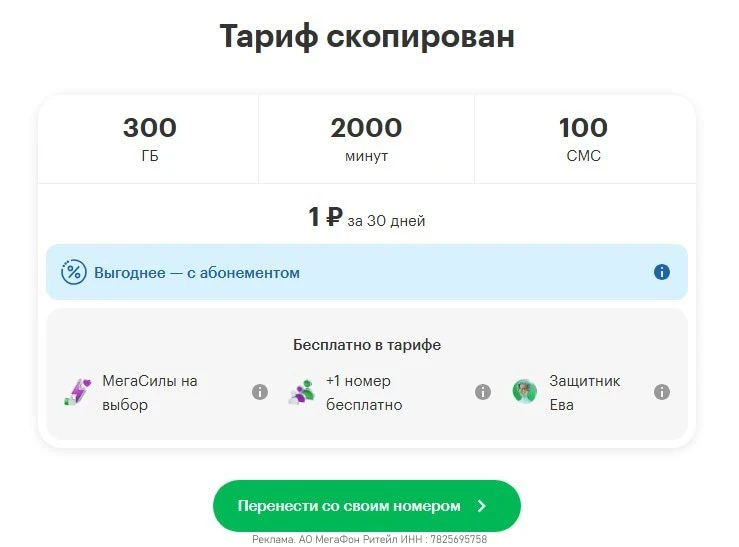Screen dimensions: 739x547
Task: Click the Тариф скопирован heading
Action: coord(367,37)
